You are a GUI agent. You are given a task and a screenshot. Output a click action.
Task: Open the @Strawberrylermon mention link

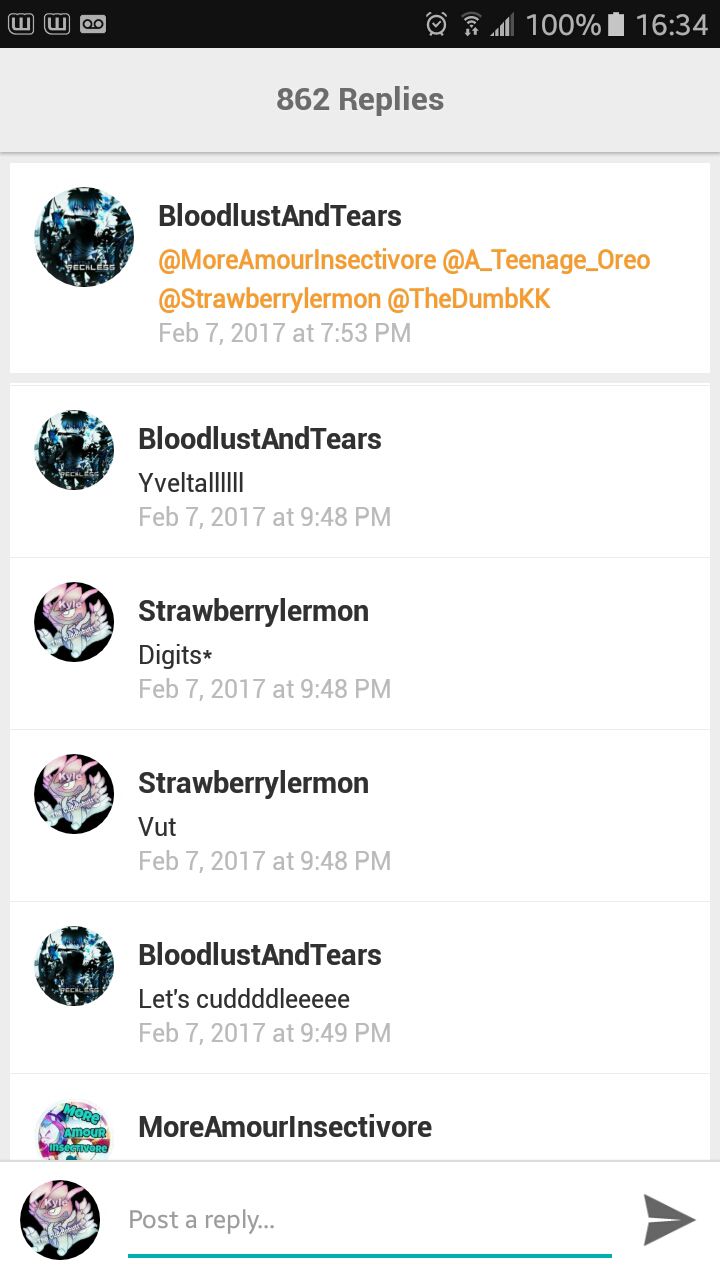[269, 298]
